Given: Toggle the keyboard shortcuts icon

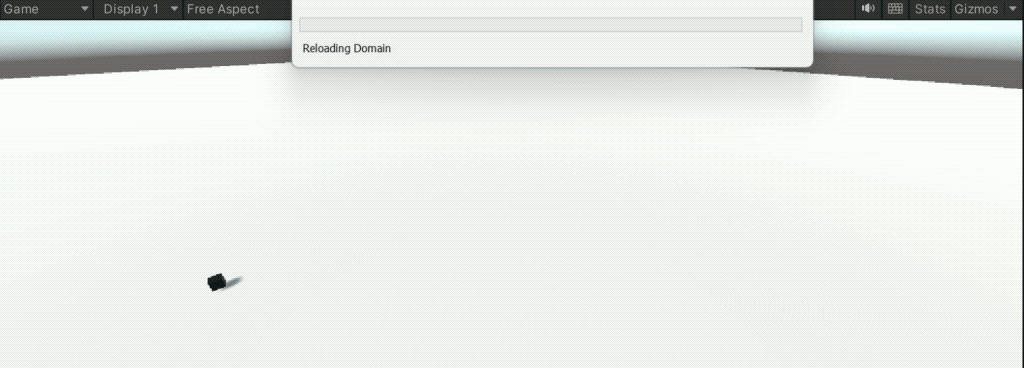Looking at the screenshot, I should pyautogui.click(x=895, y=8).
